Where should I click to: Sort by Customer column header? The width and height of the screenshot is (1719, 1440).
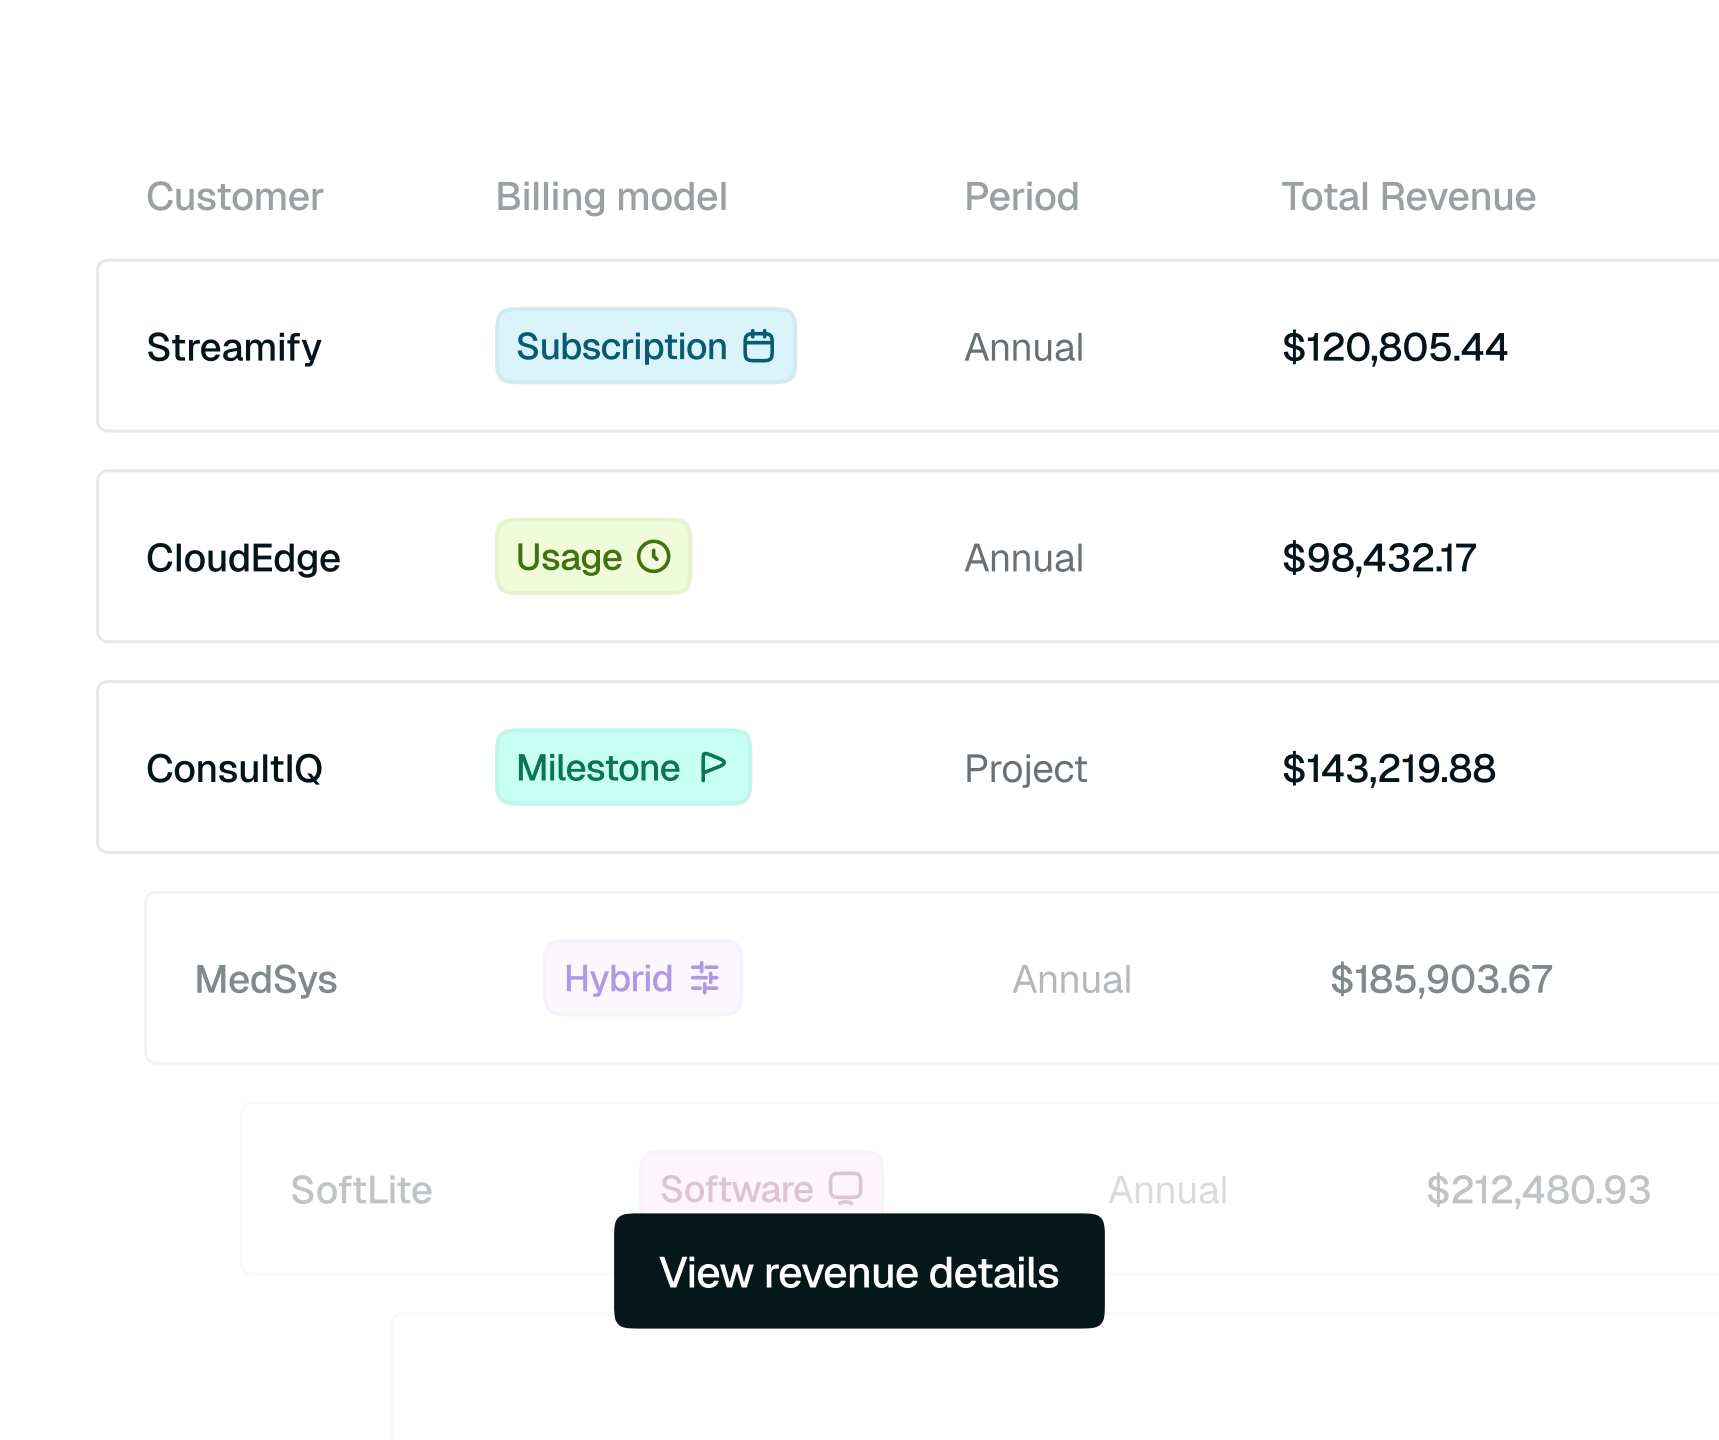tap(235, 197)
